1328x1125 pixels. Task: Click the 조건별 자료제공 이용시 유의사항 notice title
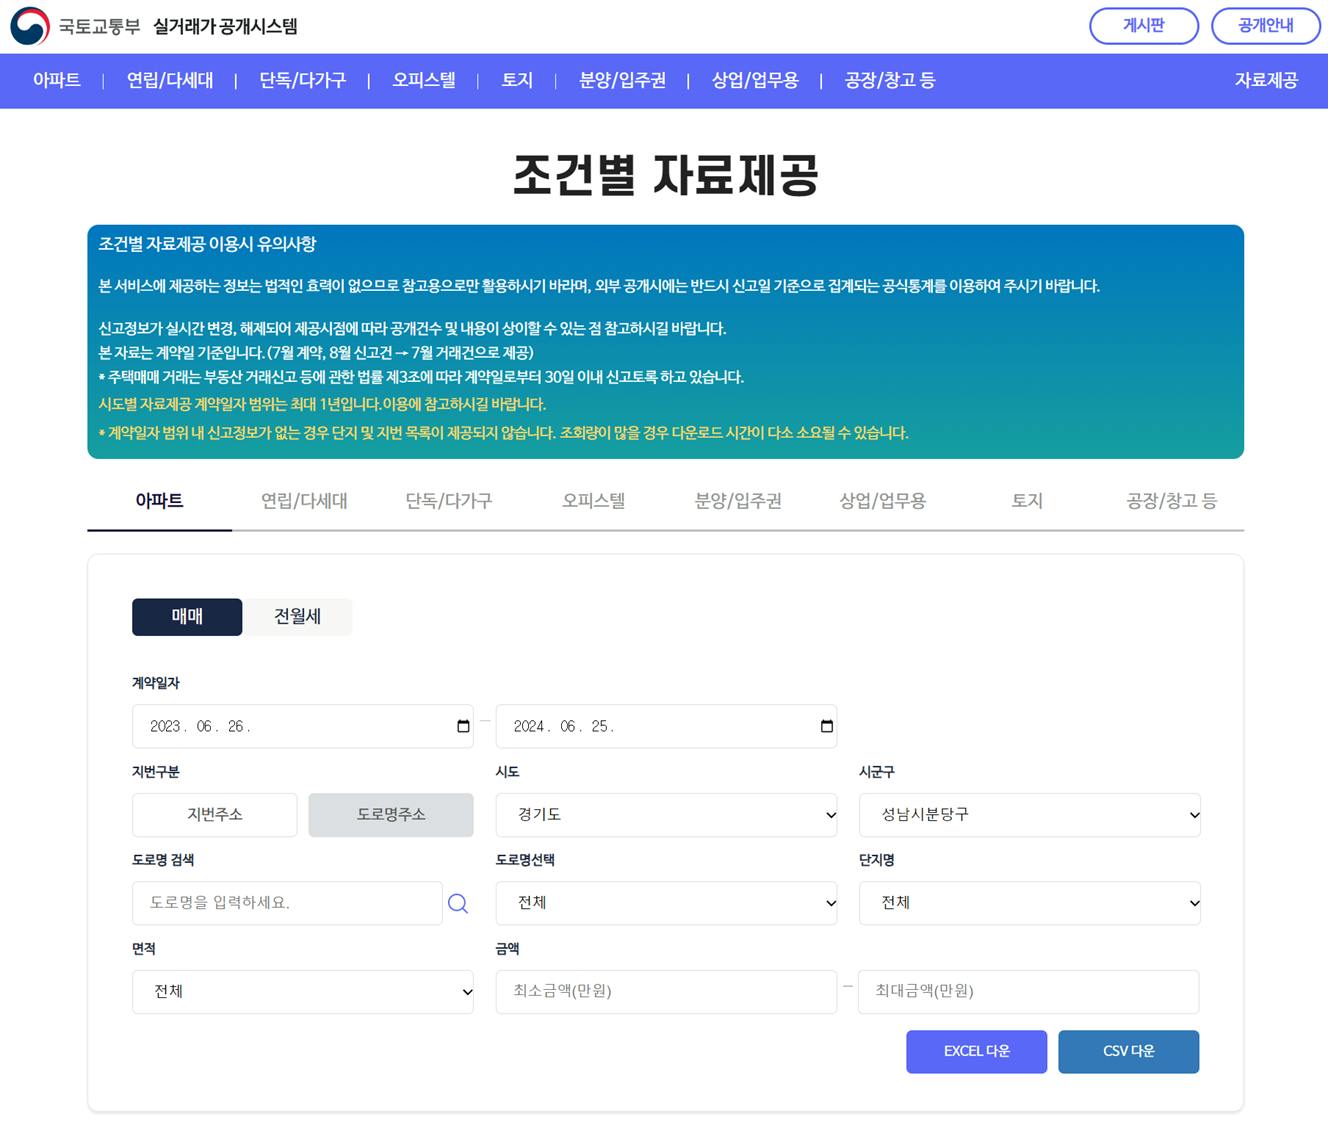(208, 244)
